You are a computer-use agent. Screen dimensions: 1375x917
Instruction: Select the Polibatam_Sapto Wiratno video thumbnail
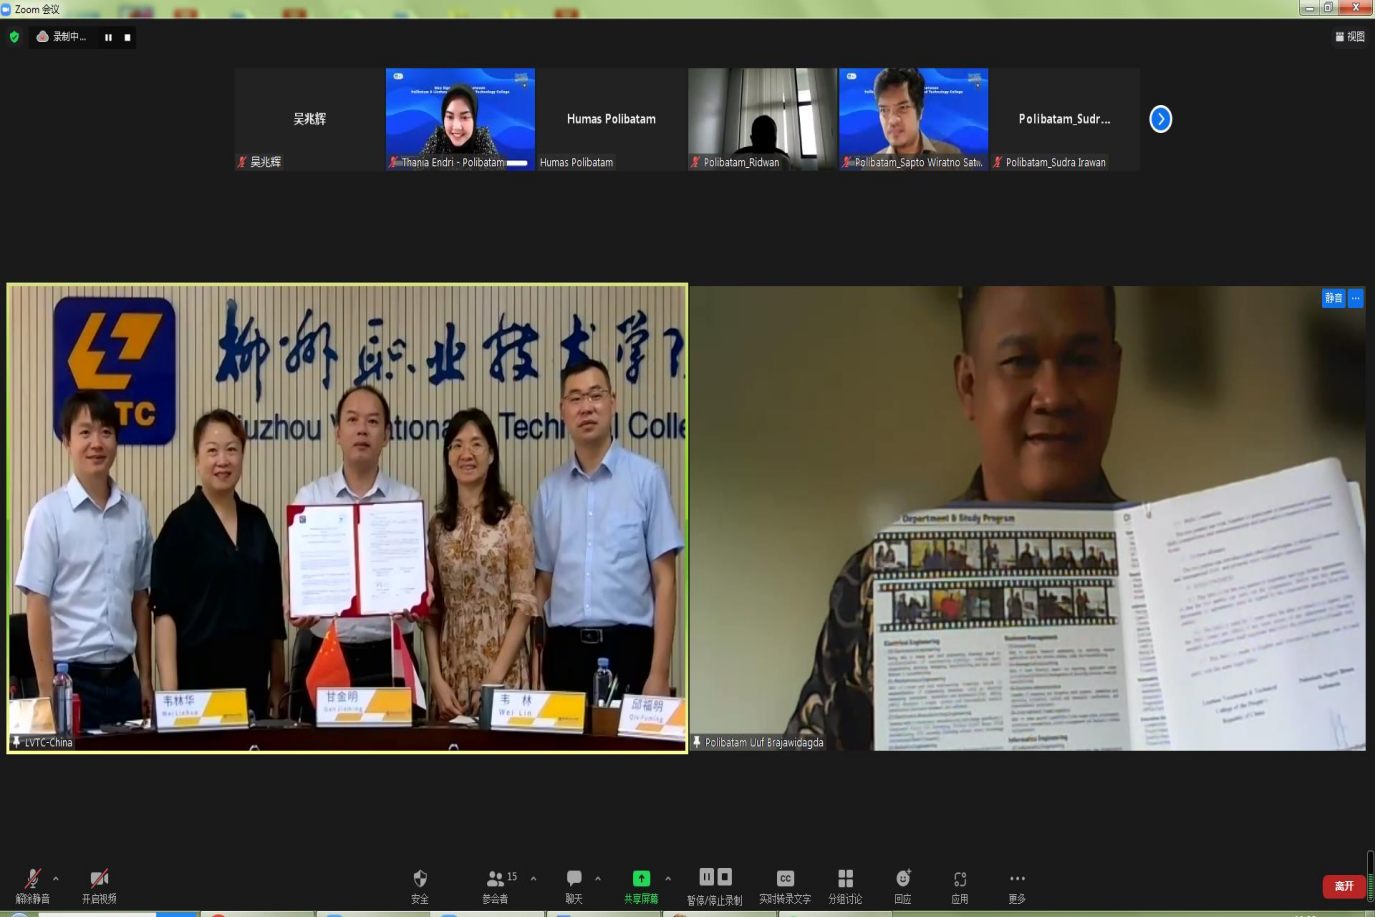(913, 118)
